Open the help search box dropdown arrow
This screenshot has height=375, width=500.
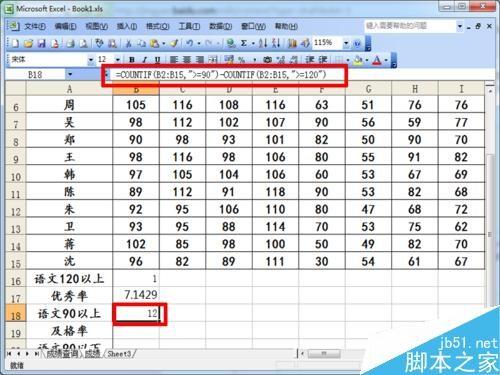point(460,26)
